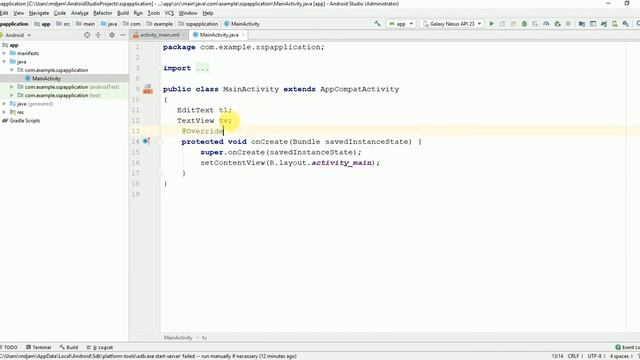Open the app run configuration dropdown
Viewport: 640px width, 360px height.
(401, 24)
